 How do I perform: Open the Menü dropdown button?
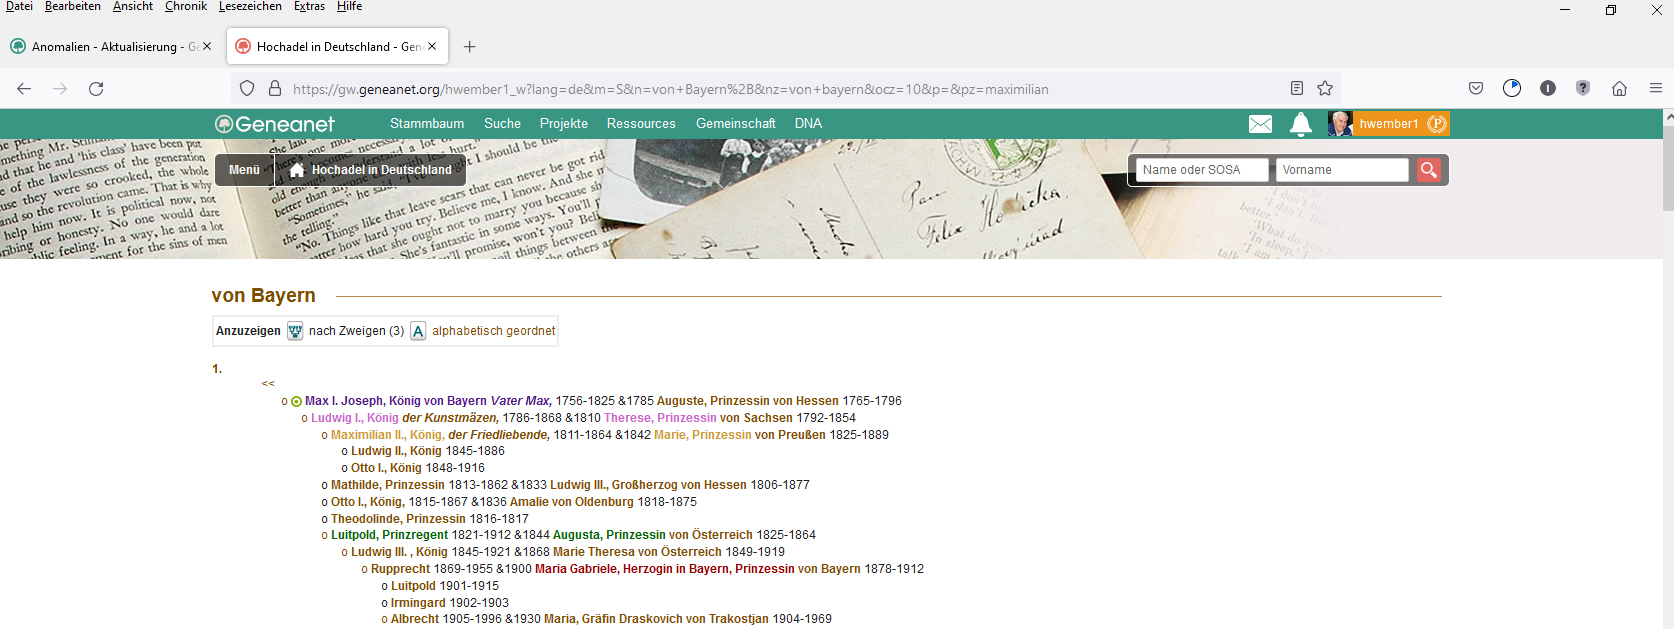point(244,170)
